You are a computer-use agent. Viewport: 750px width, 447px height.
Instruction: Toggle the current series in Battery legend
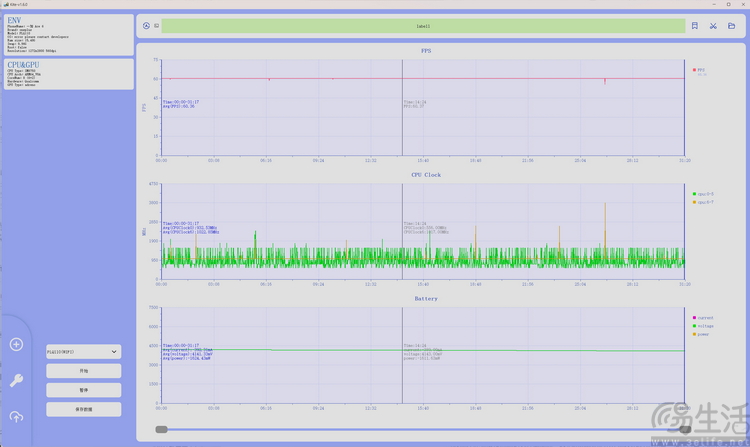point(705,318)
